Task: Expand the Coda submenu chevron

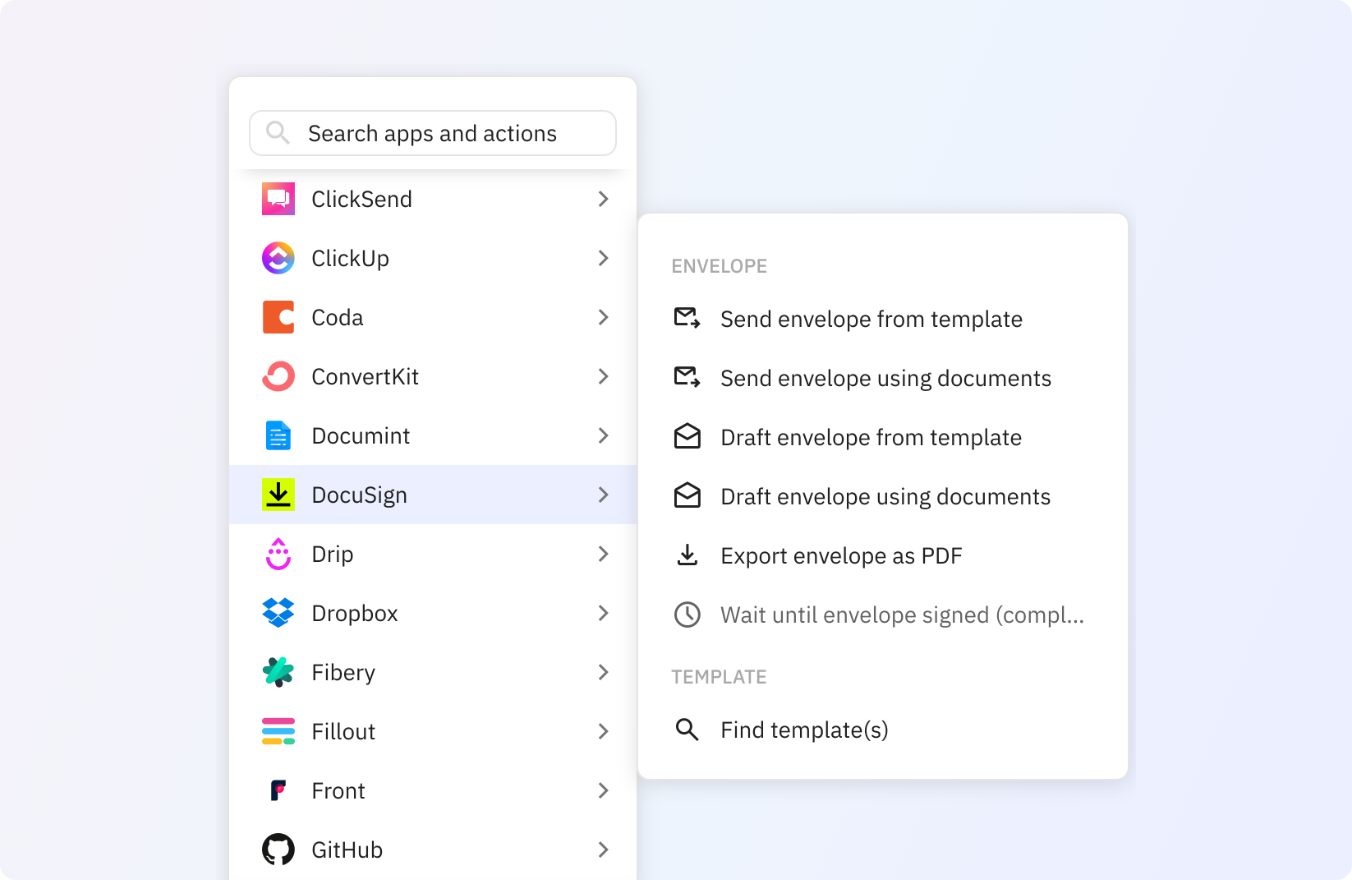Action: pyautogui.click(x=603, y=317)
